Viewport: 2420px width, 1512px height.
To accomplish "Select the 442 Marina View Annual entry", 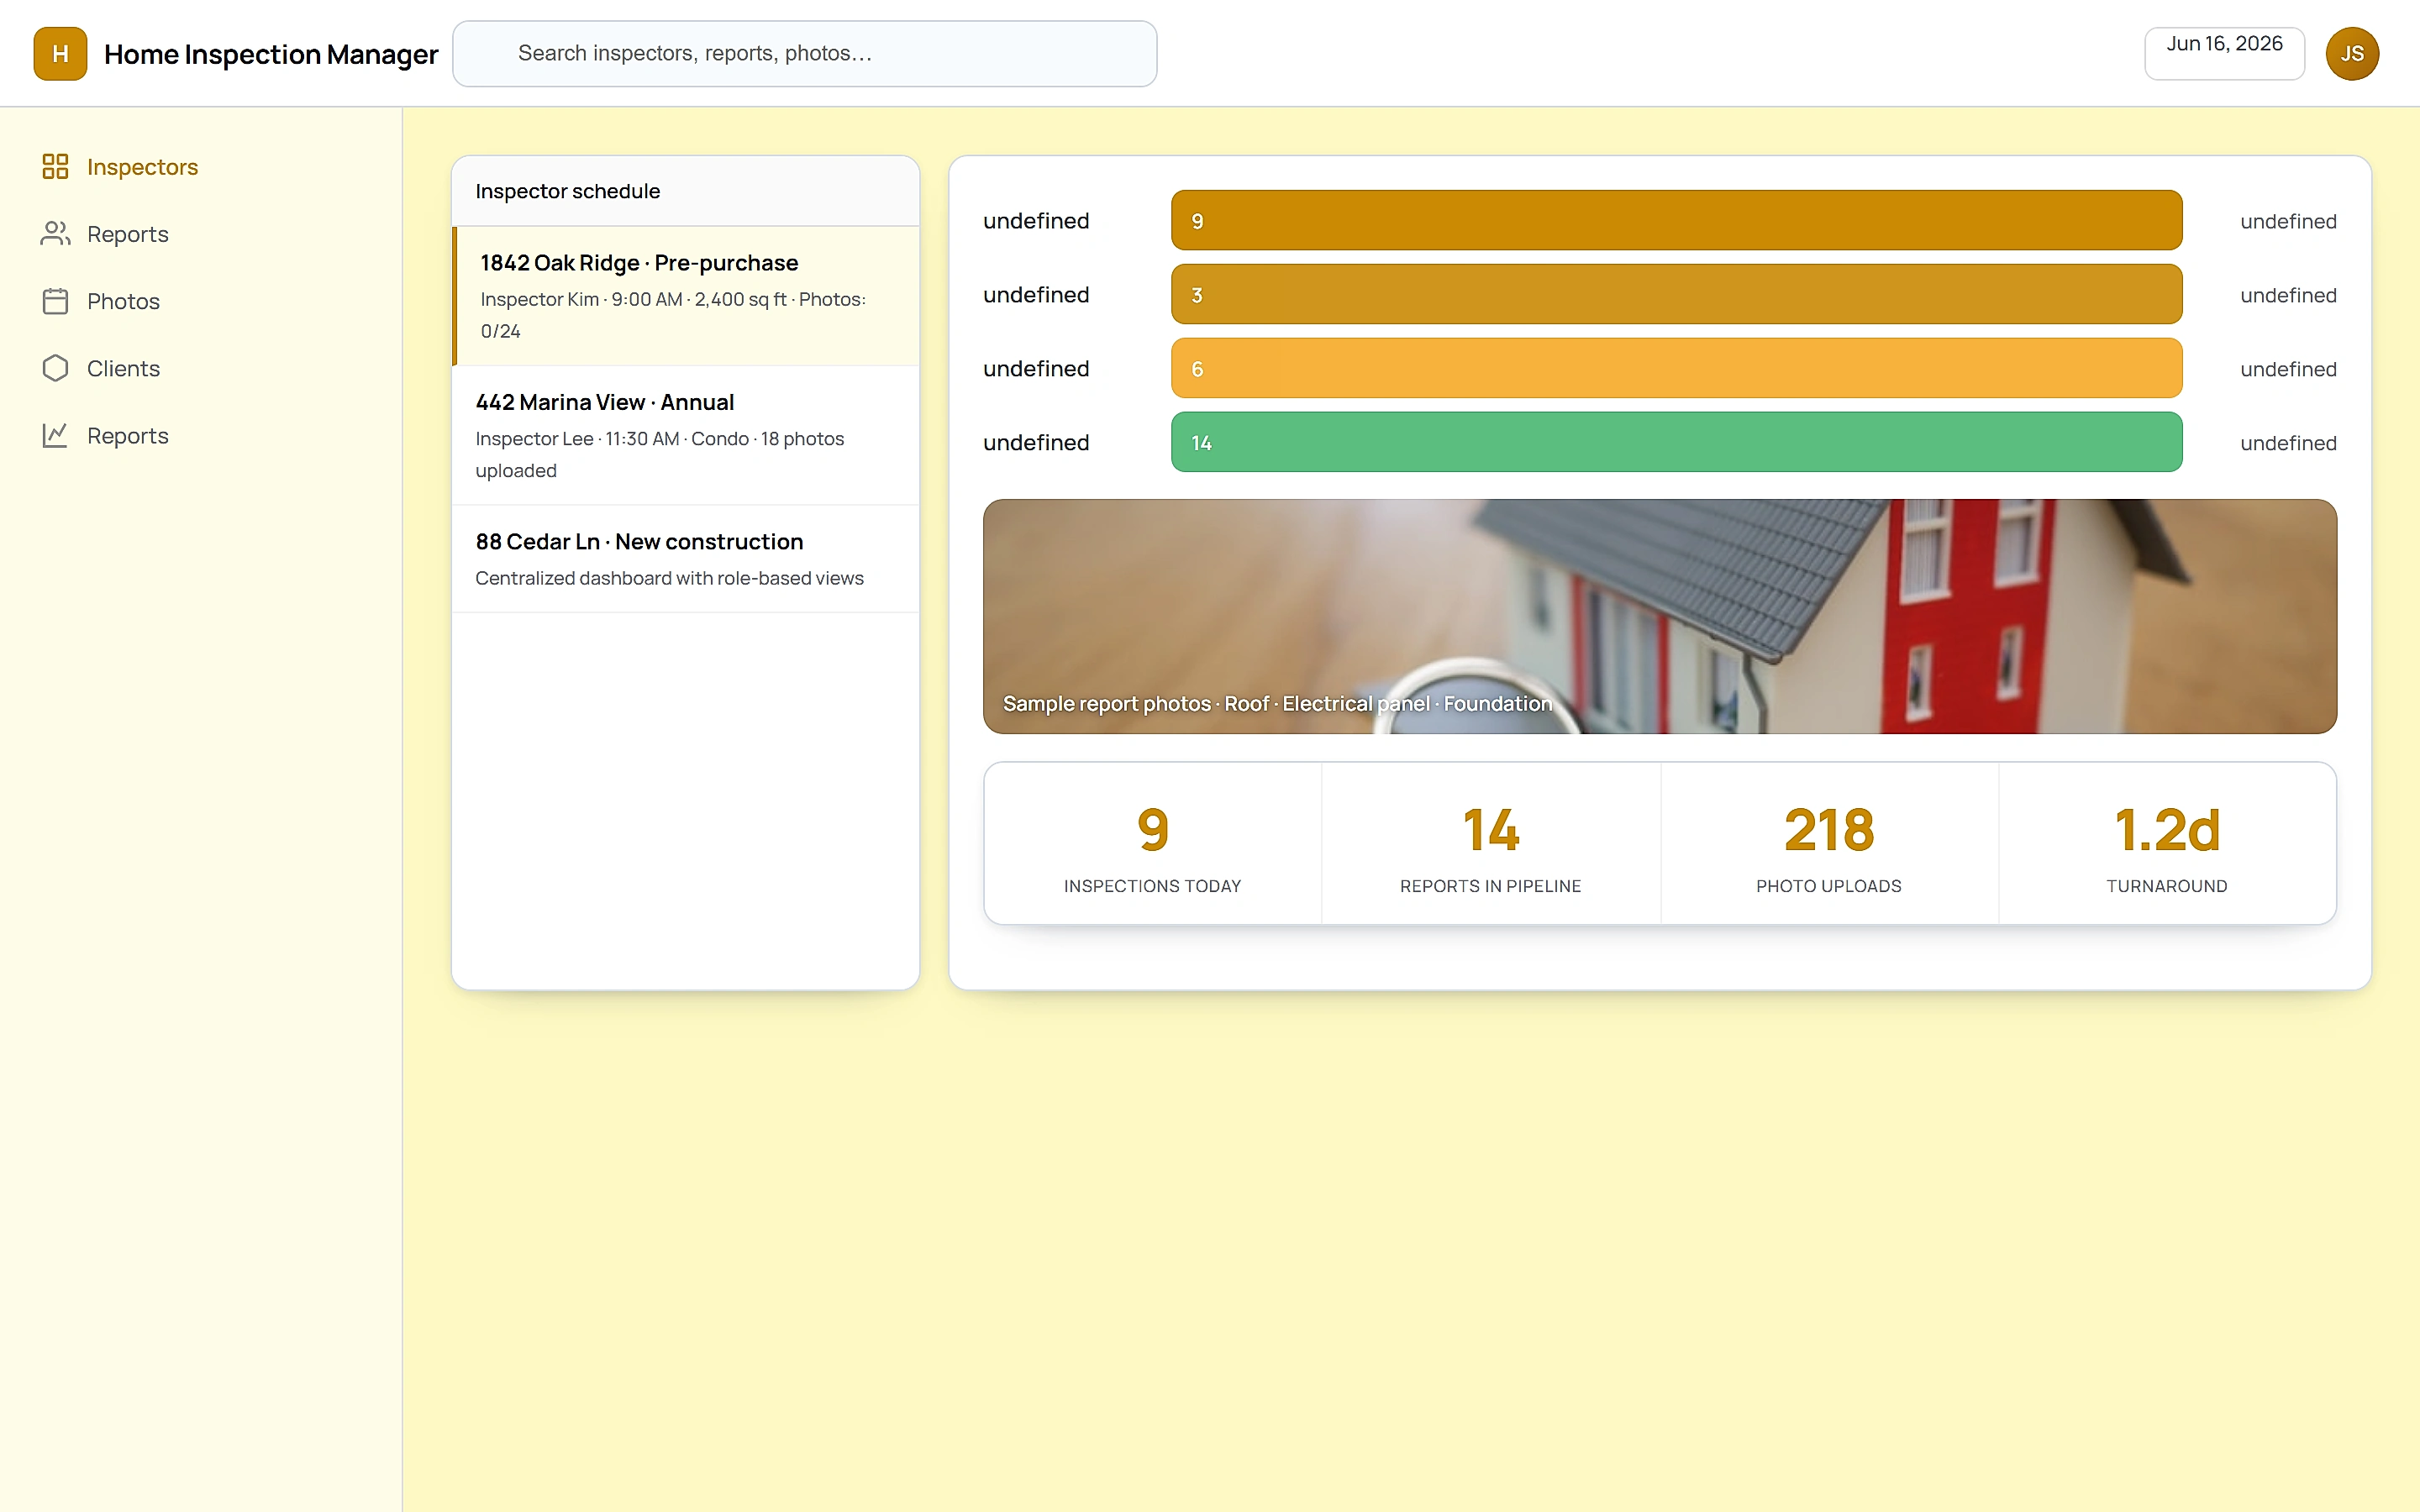I will coord(685,435).
